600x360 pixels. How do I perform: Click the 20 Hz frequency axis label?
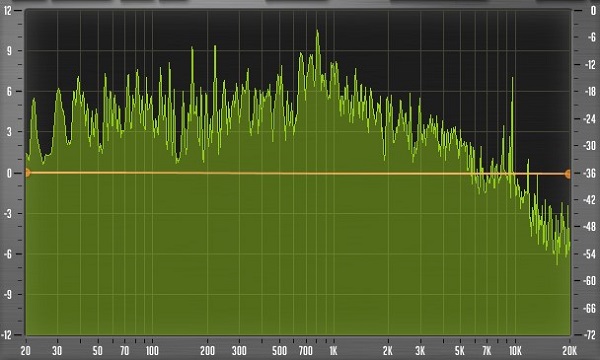coord(26,350)
